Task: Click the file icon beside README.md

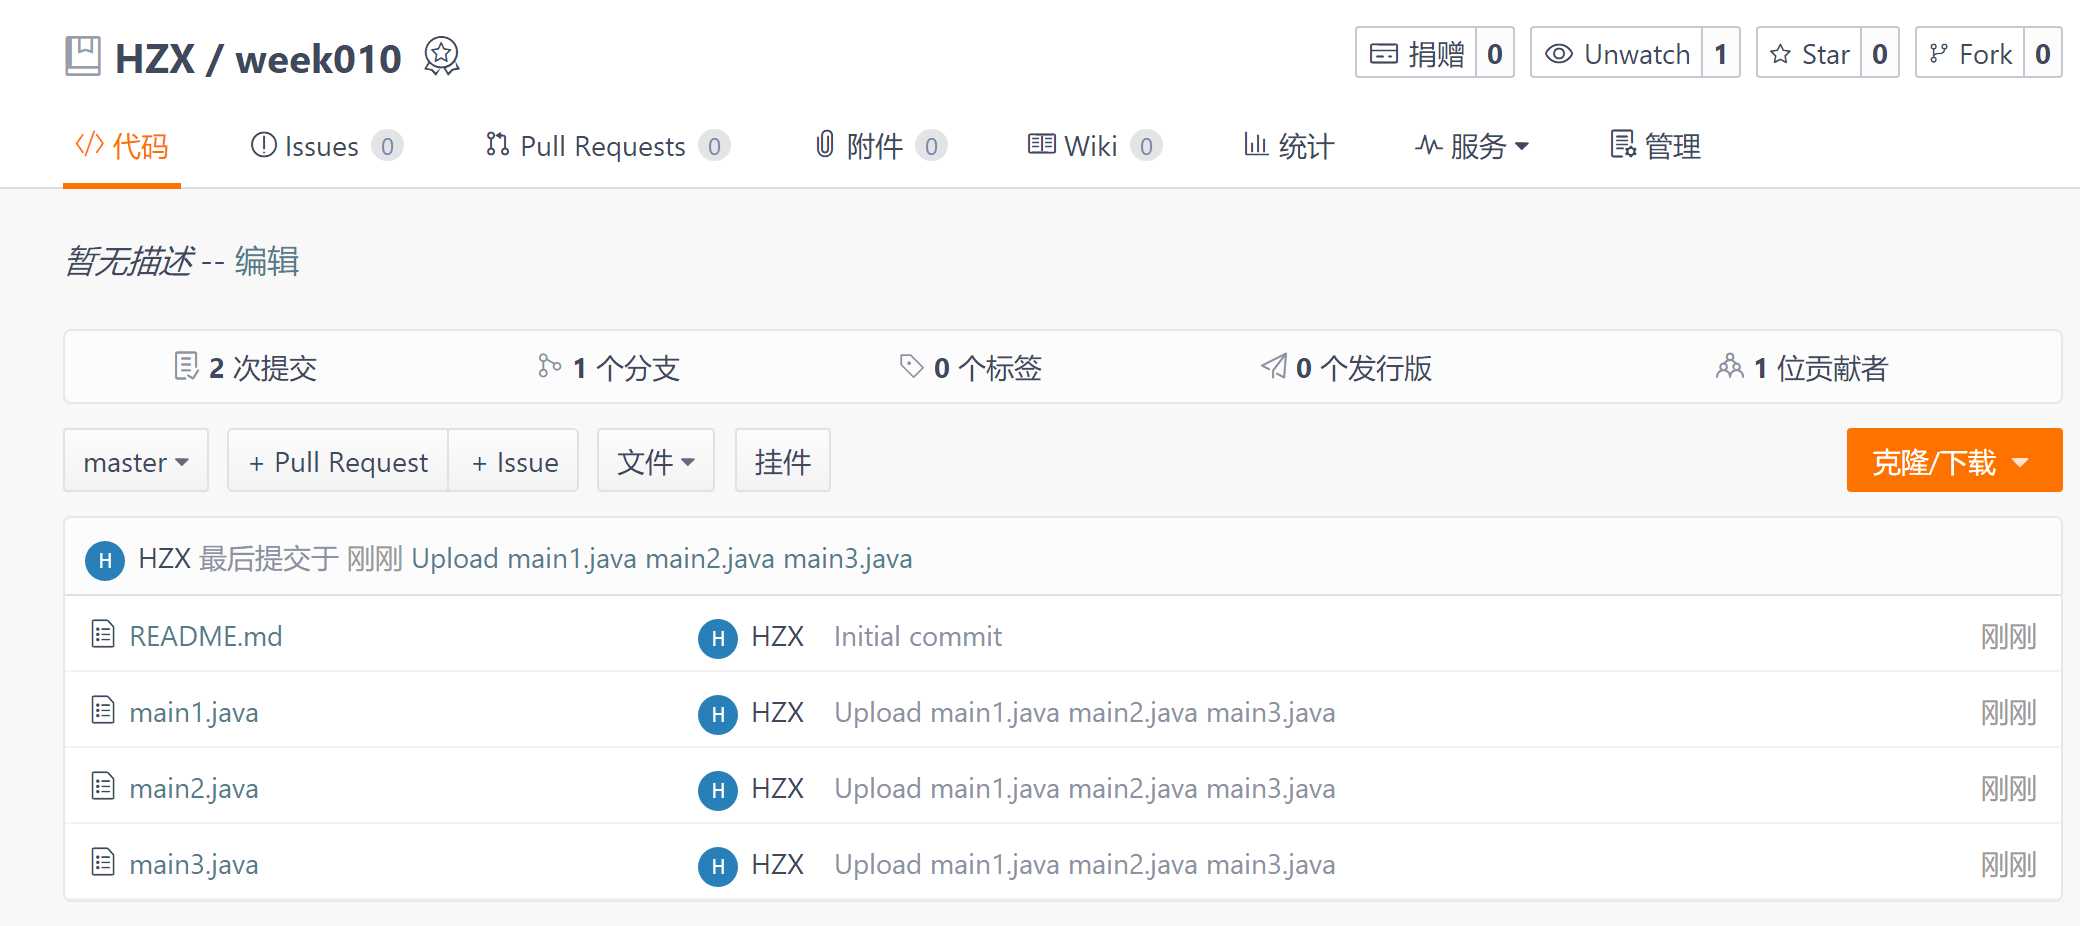Action: click(103, 634)
